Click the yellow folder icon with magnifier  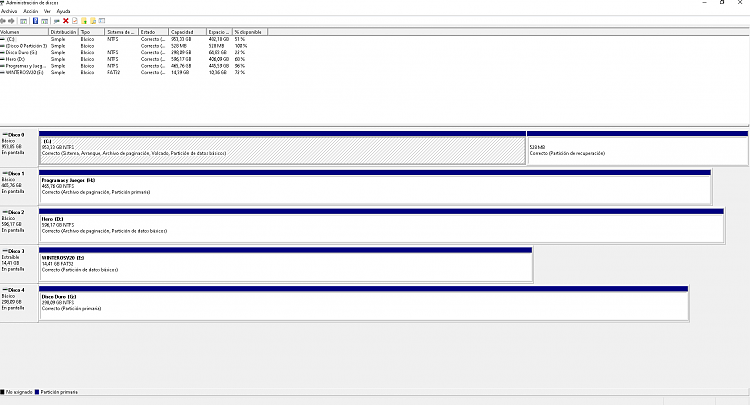pos(93,21)
